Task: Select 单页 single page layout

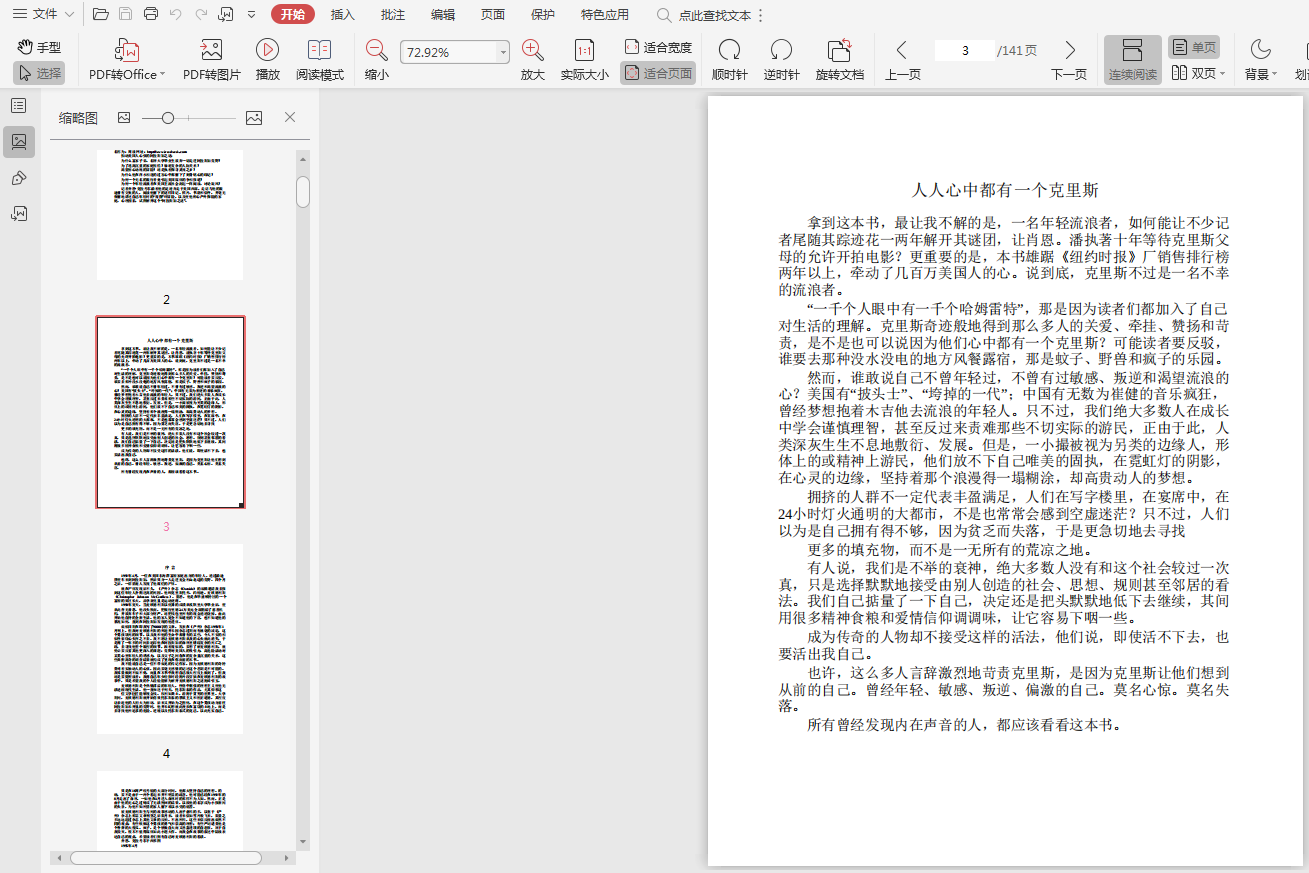Action: pos(1194,47)
